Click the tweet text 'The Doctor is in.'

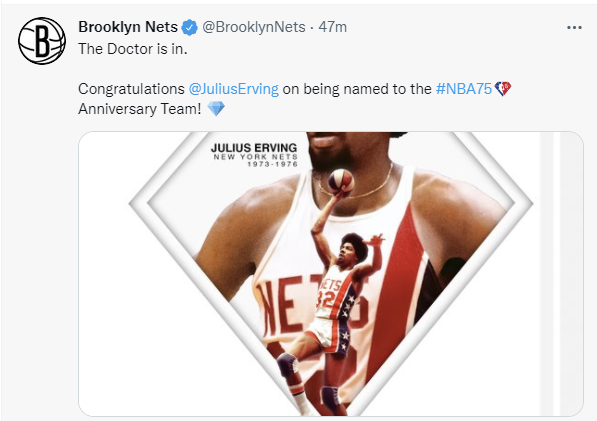pos(133,49)
